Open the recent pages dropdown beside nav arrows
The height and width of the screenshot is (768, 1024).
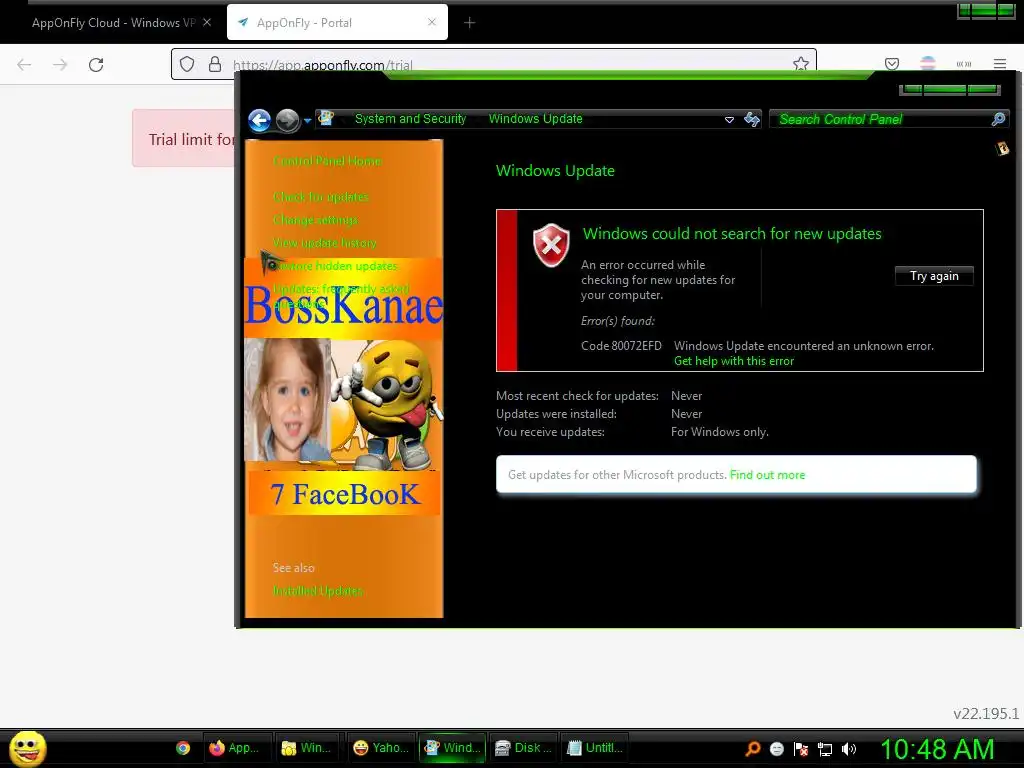tap(307, 121)
